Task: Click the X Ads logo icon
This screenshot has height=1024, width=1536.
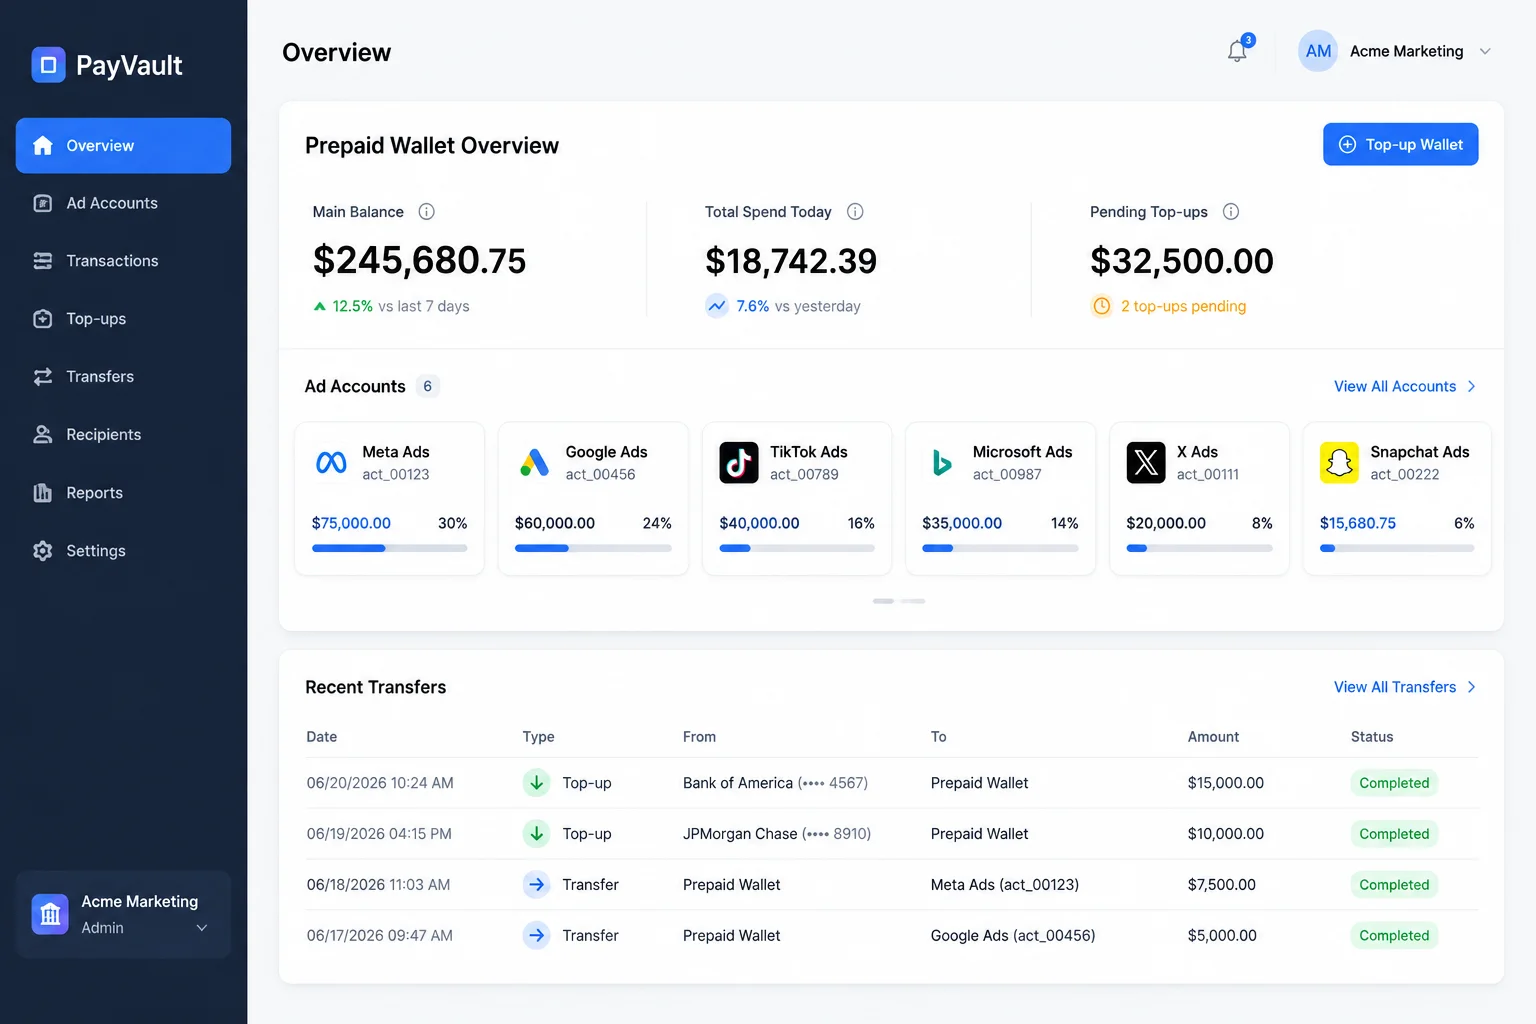Action: 1146,463
